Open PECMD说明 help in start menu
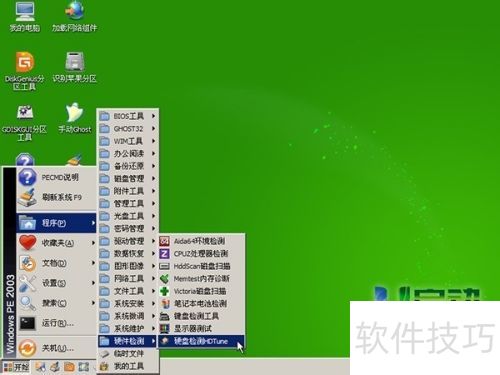500x375 pixels. point(56,177)
